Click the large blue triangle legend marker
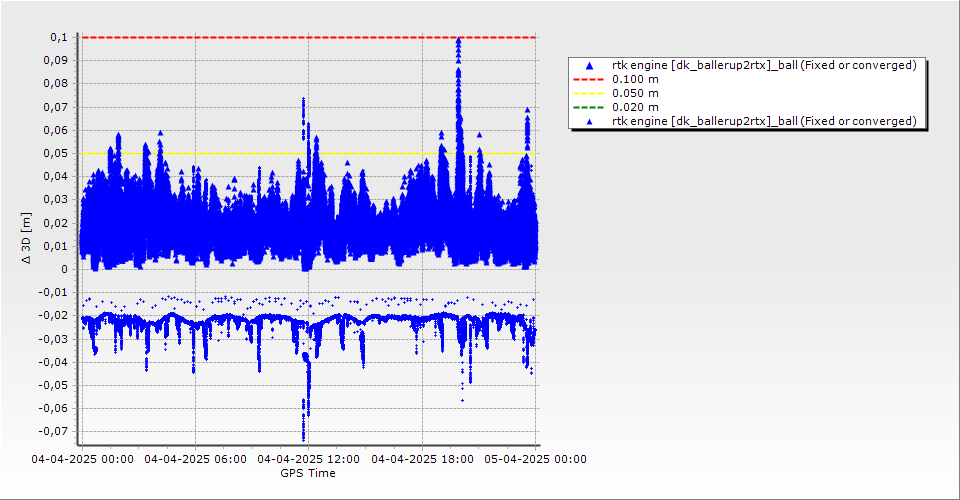The image size is (960, 500). [x=590, y=65]
